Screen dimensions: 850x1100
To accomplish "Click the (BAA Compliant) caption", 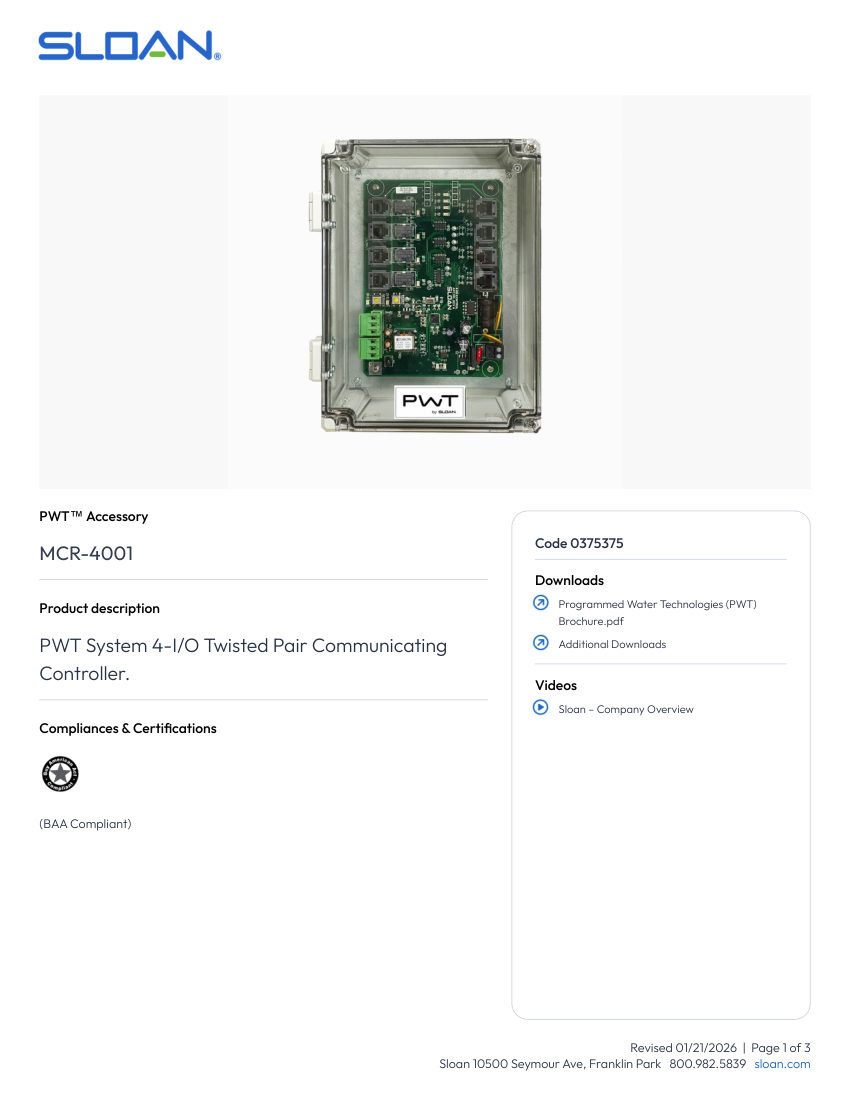I will 85,824.
